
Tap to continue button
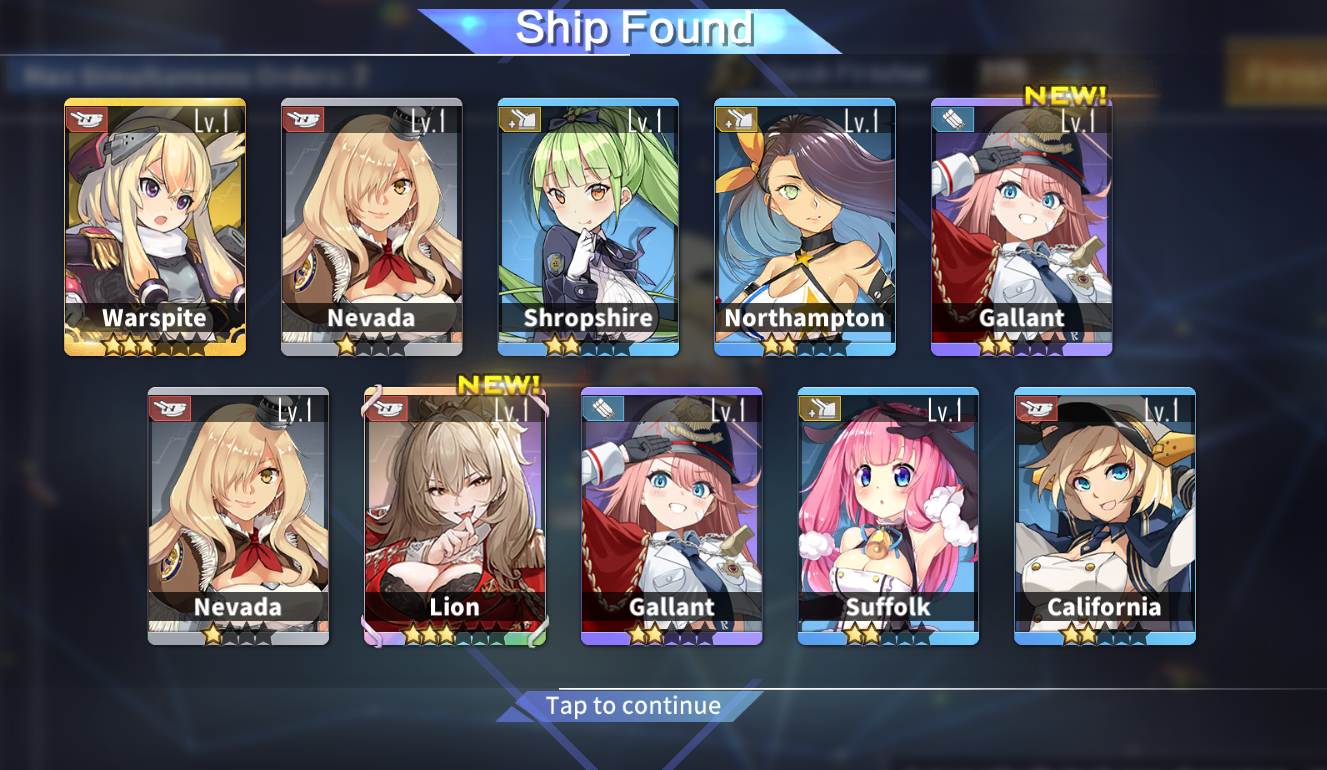point(633,706)
